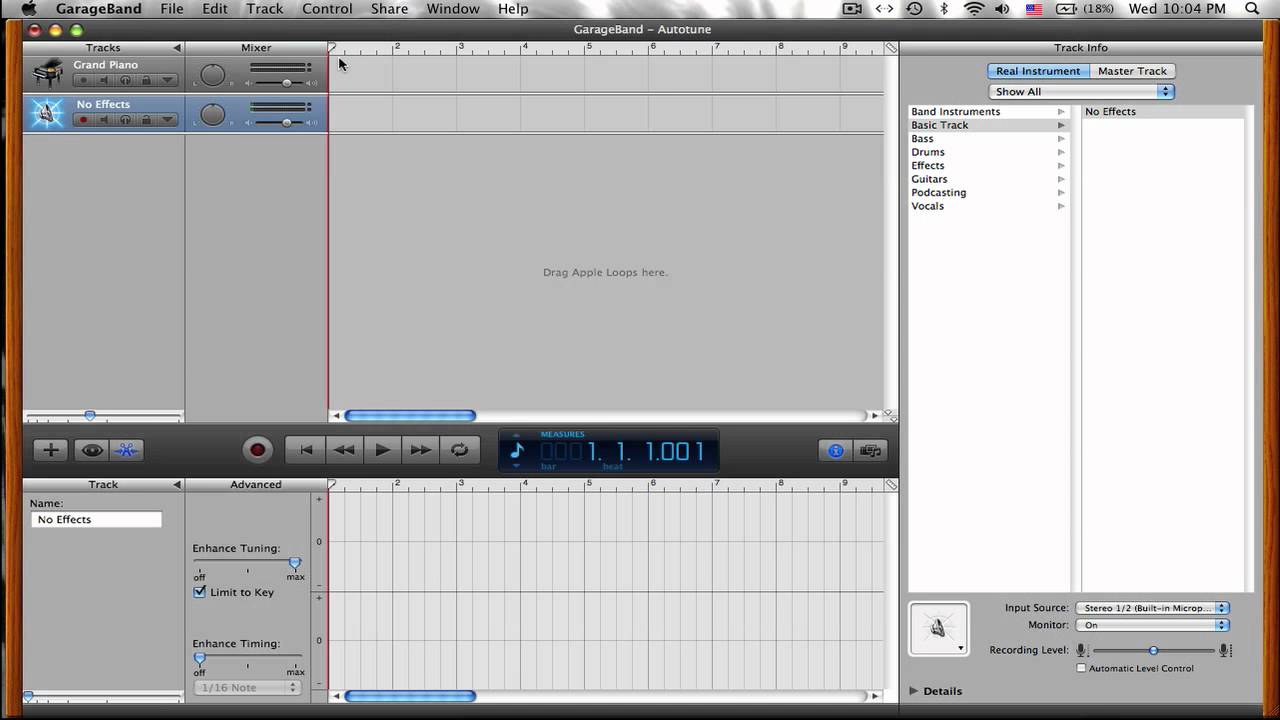Click the Bluetooth menu bar icon
The image size is (1280, 720).
944,9
